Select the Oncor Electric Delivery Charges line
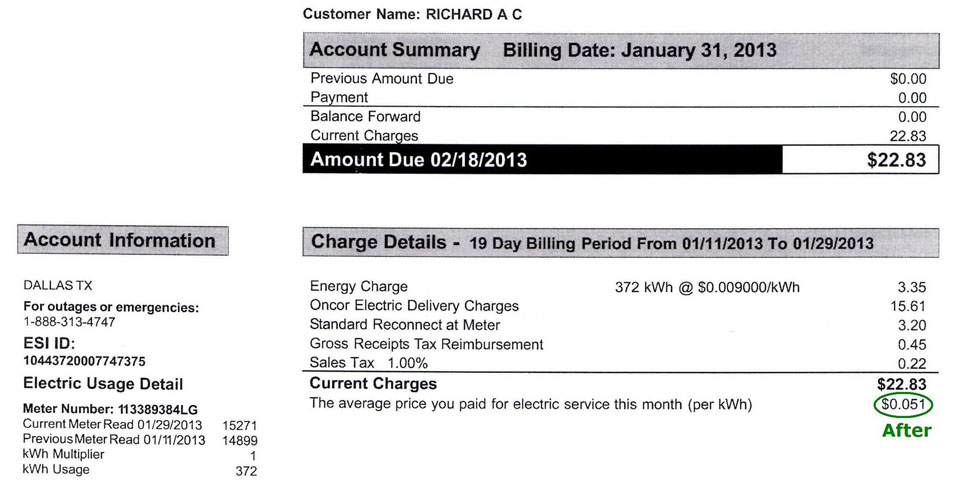Screen dimensions: 960x485 coord(618,306)
